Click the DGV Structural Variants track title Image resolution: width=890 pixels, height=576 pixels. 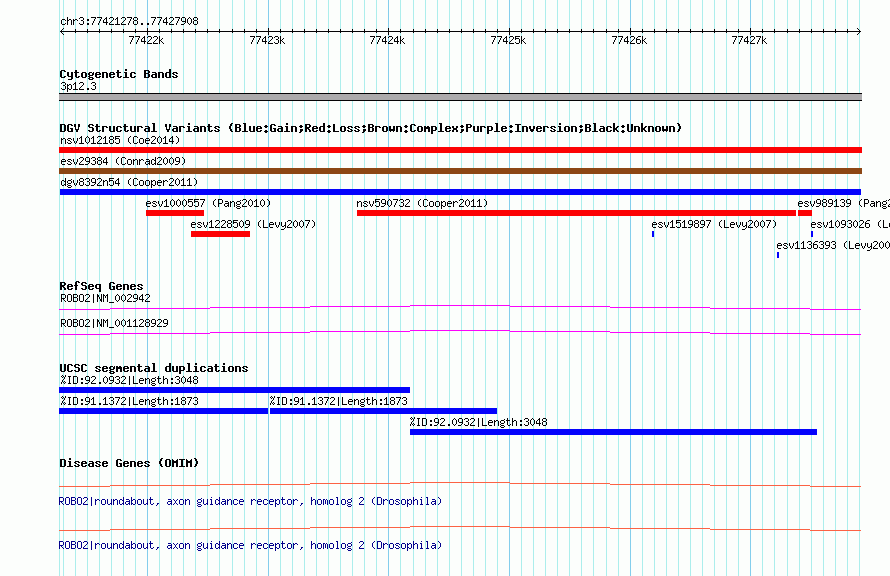[370, 128]
